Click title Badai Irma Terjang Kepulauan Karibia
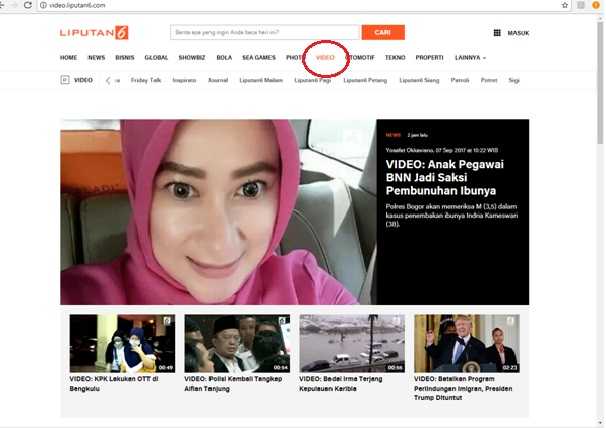 [340, 384]
